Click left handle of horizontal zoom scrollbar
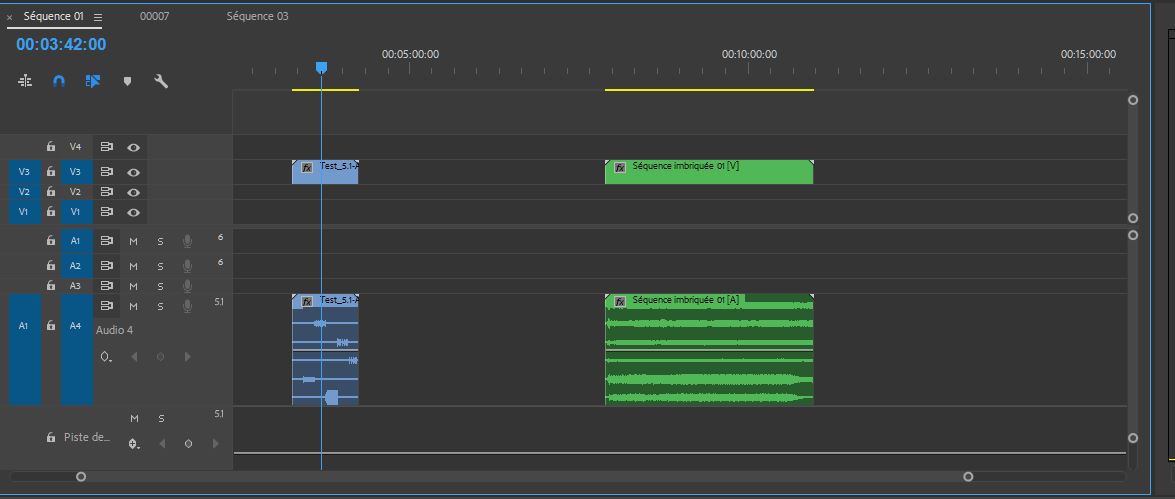The width and height of the screenshot is (1175, 499). pyautogui.click(x=81, y=477)
